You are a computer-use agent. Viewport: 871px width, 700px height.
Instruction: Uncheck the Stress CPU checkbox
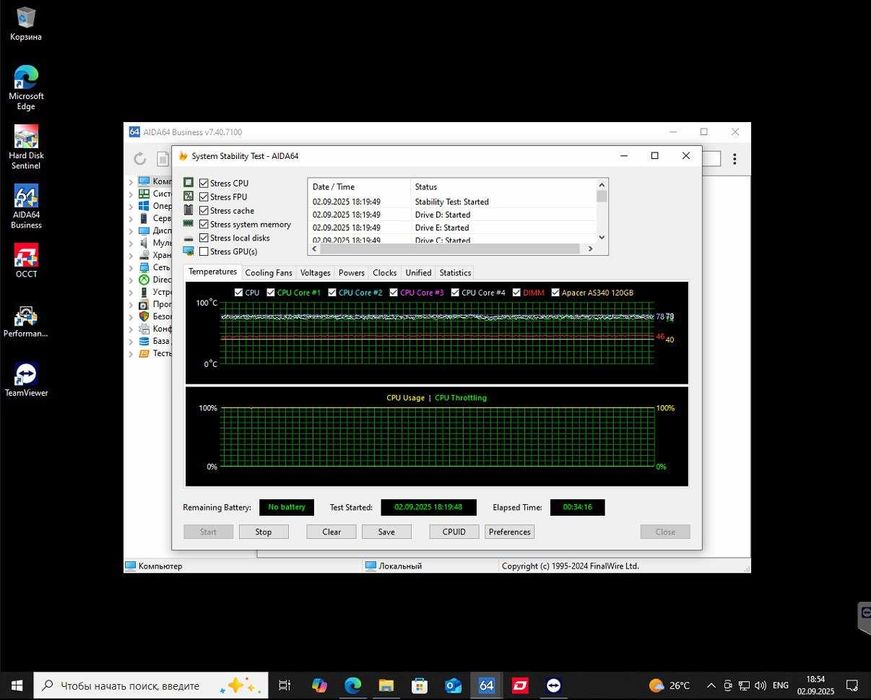(204, 183)
